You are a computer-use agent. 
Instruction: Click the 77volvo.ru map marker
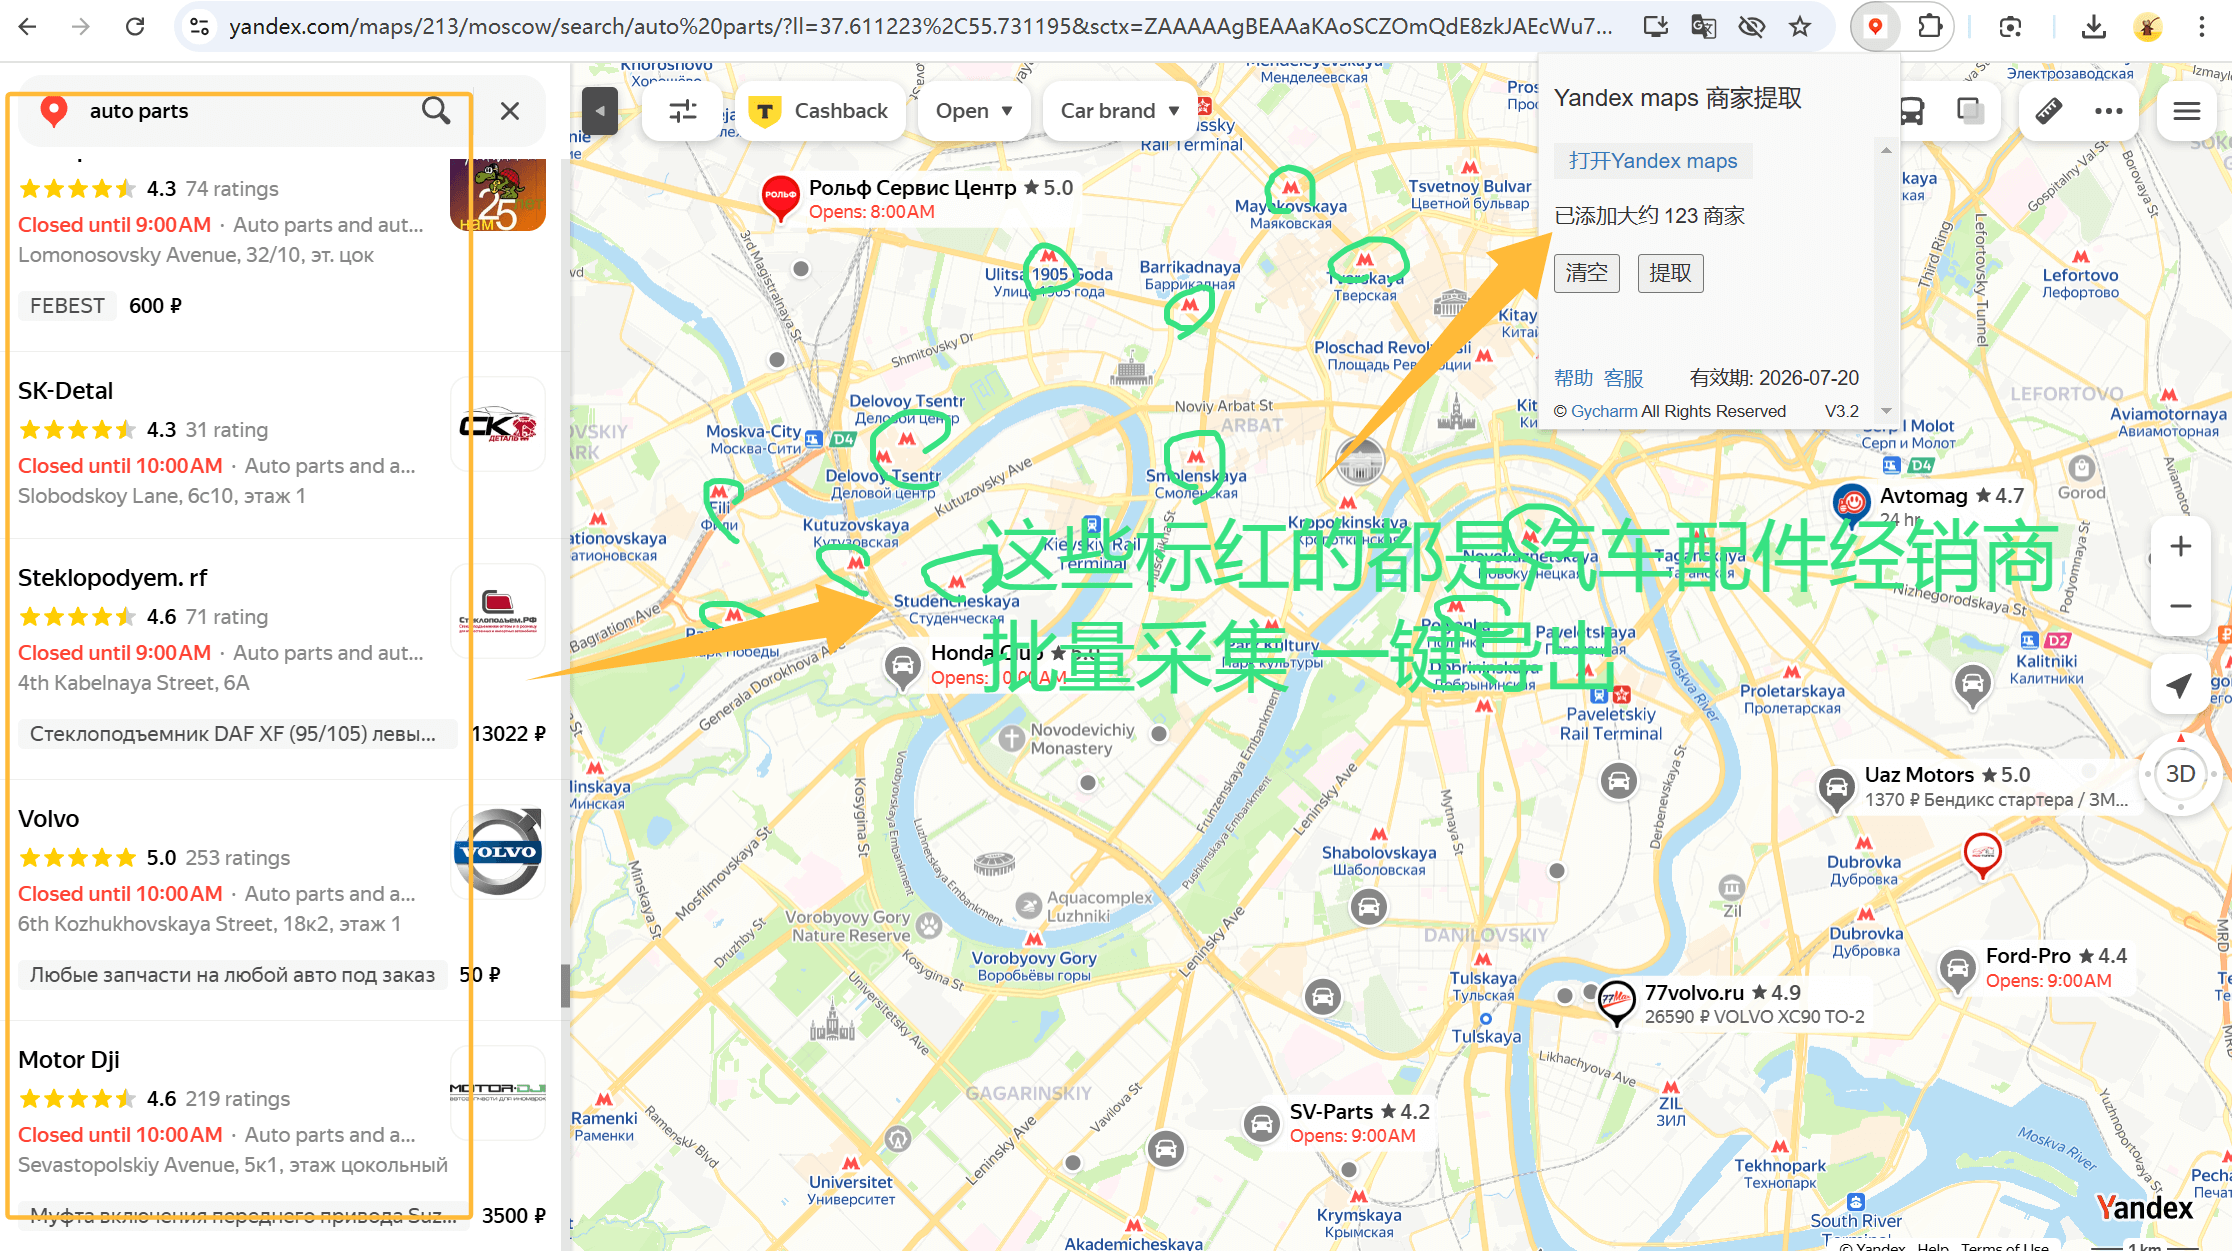[1616, 1001]
